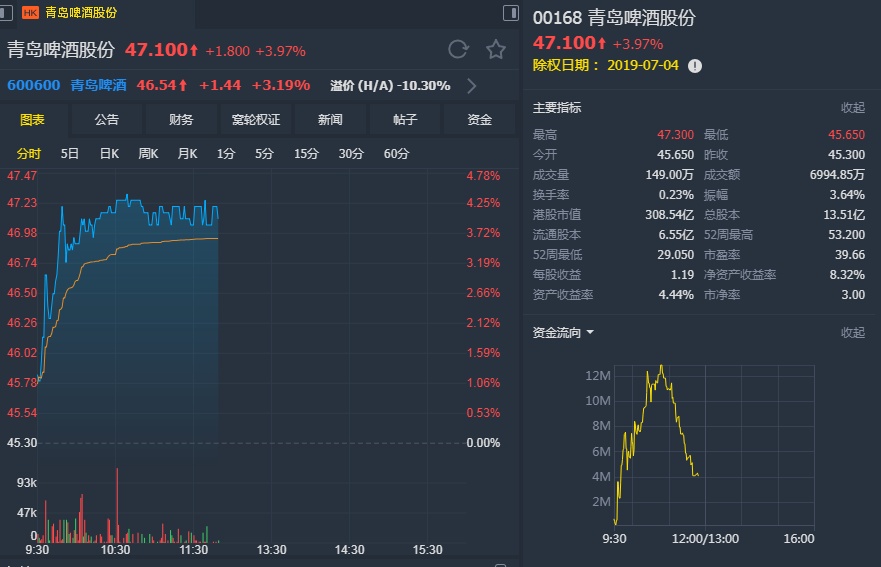Add stock to favorites with star icon
Viewport: 881px width, 567px height.
(x=496, y=50)
